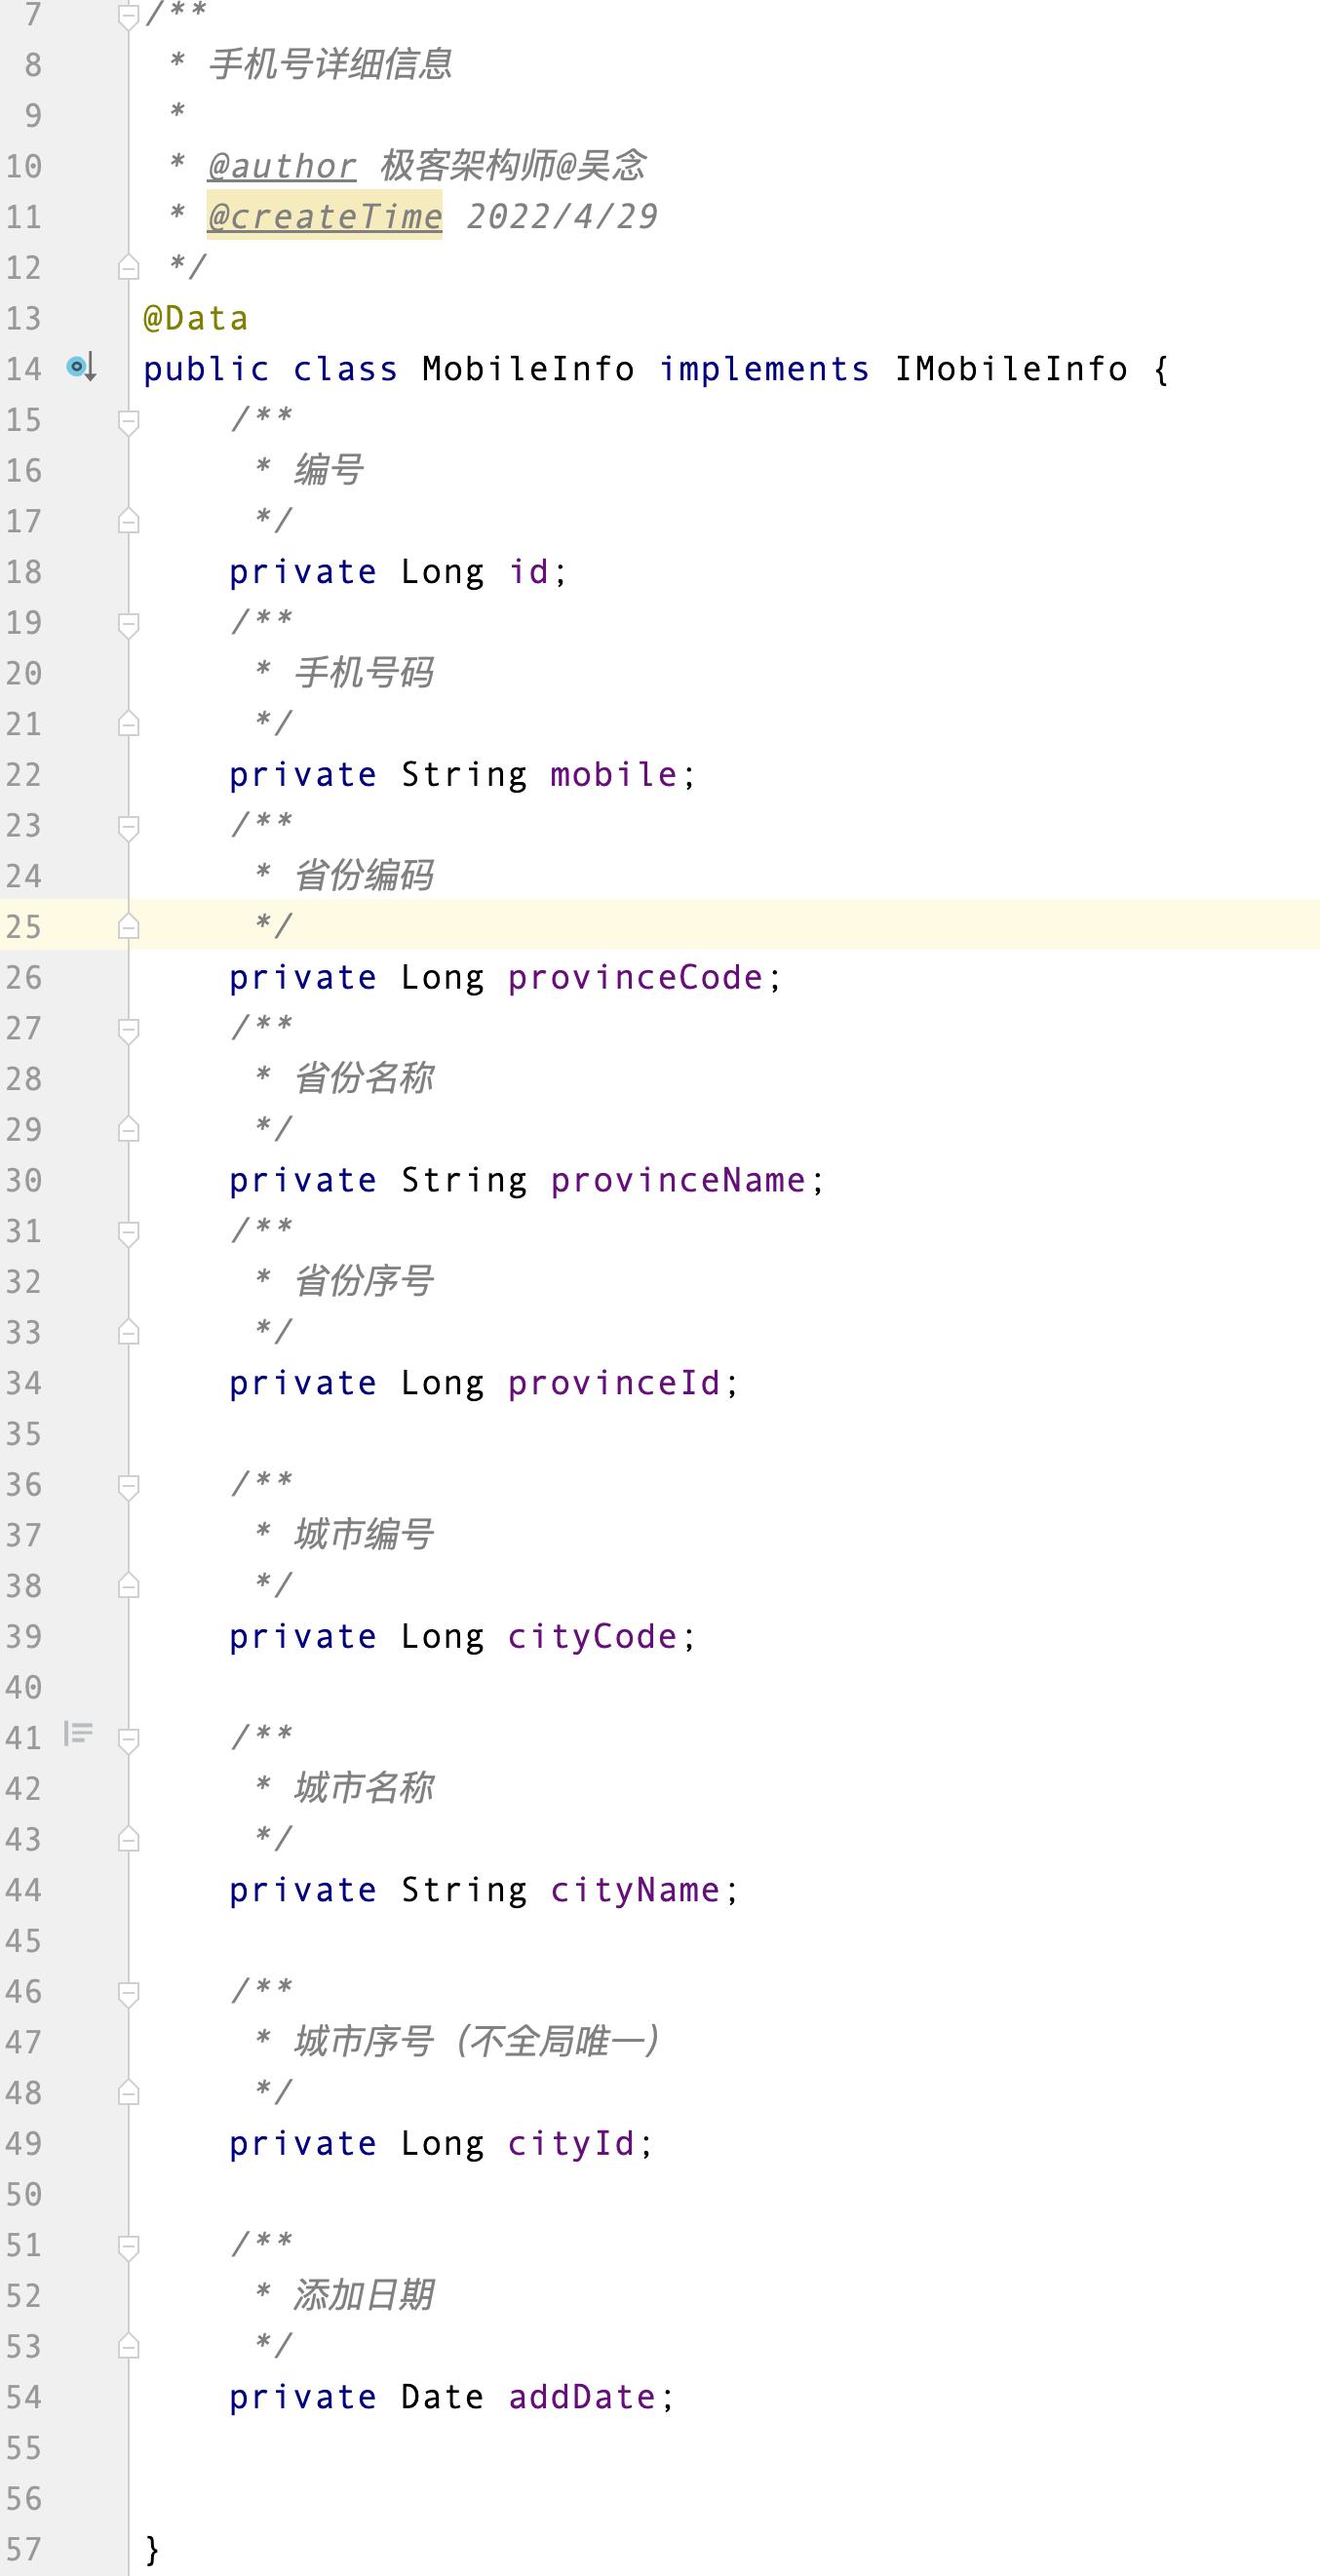
Task: Fold the 城市序号 comment block at line 46
Action: [x=128, y=1993]
